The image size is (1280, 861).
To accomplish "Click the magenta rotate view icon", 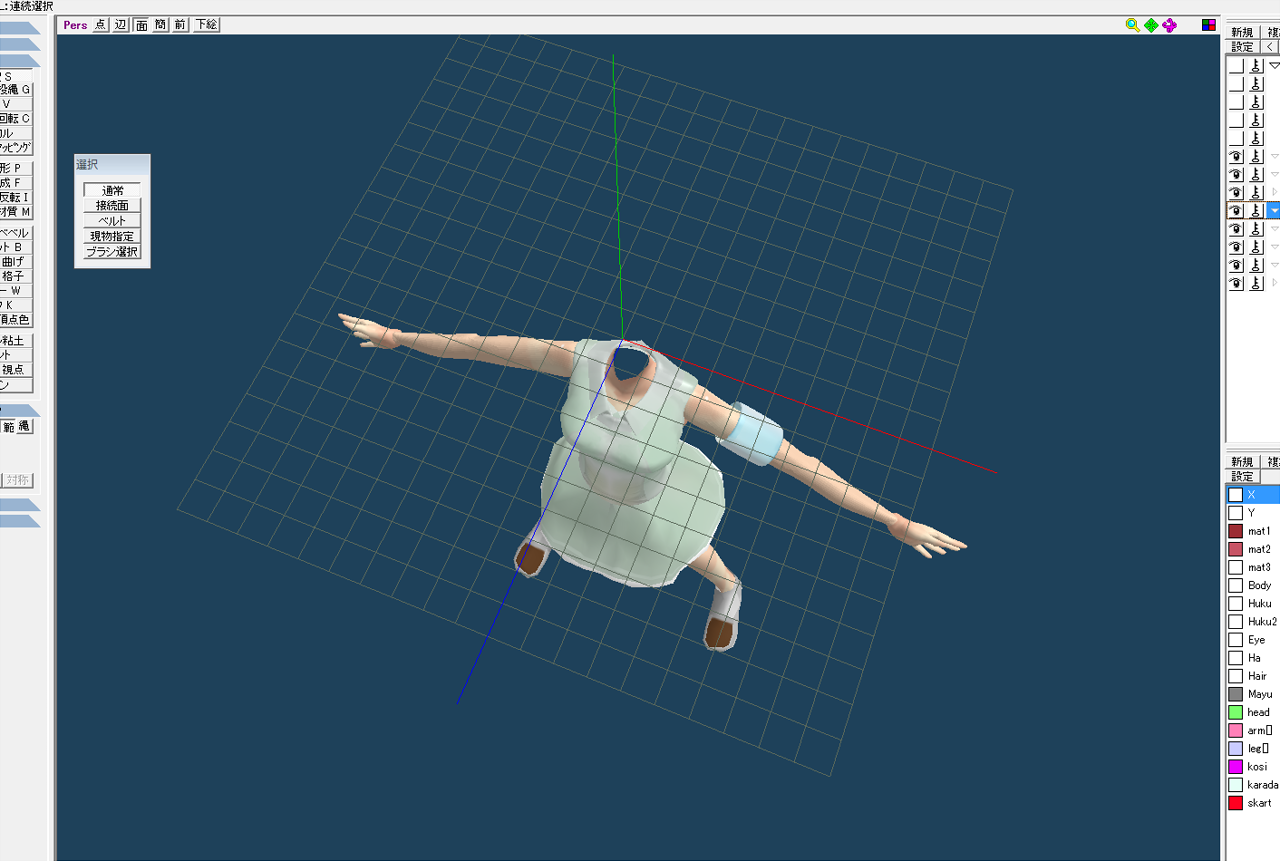I will (x=1169, y=25).
